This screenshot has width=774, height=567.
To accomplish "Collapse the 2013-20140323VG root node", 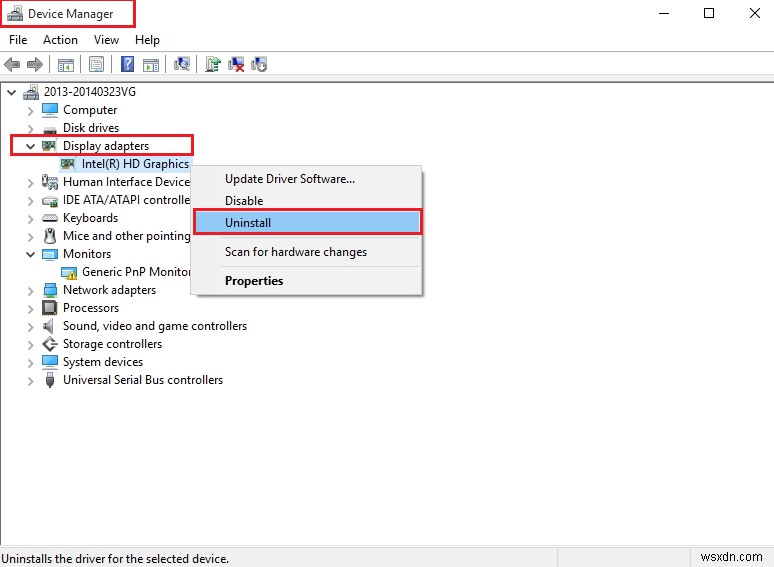I will click(x=12, y=92).
